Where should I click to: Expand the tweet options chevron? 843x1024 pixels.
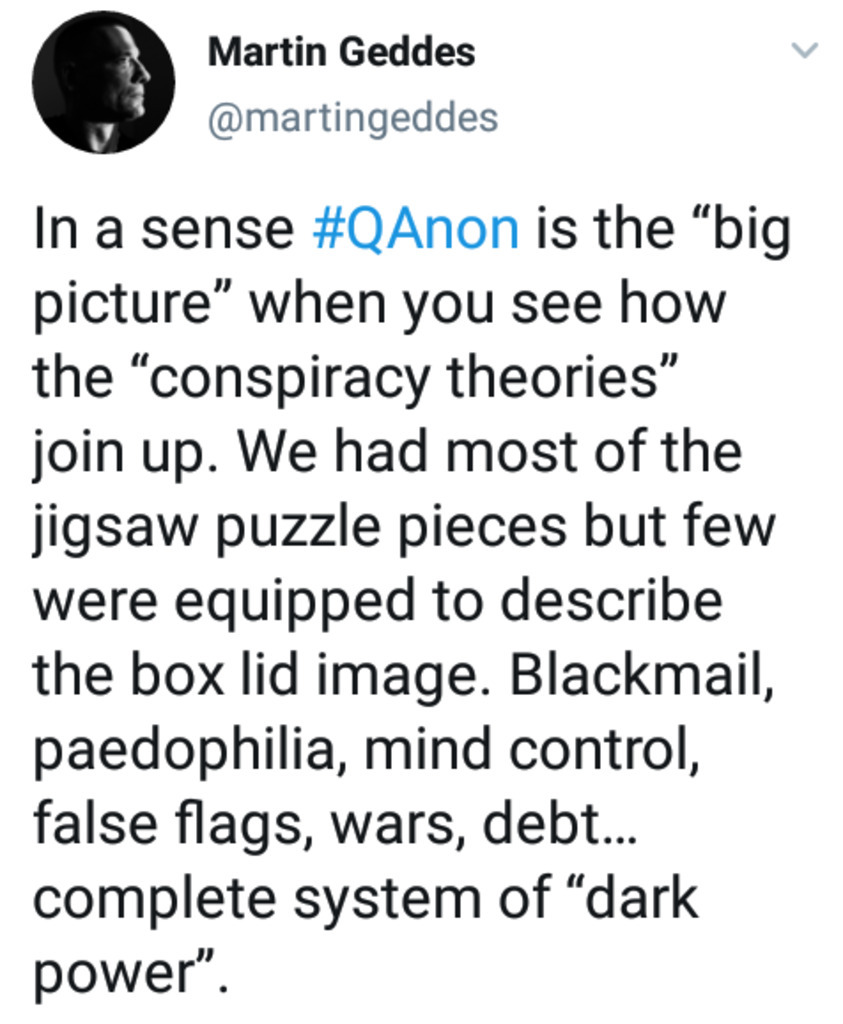[804, 50]
